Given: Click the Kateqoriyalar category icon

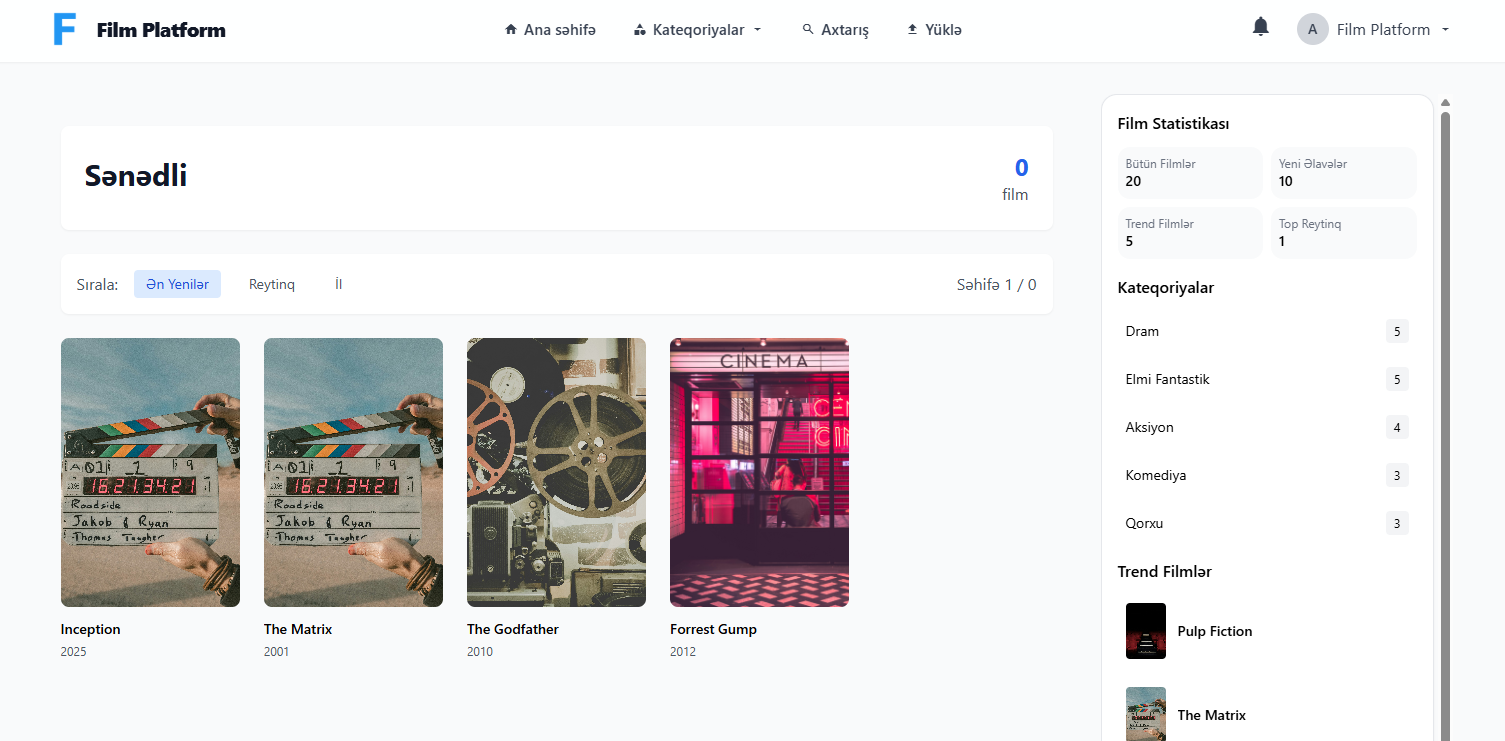Looking at the screenshot, I should pyautogui.click(x=640, y=30).
